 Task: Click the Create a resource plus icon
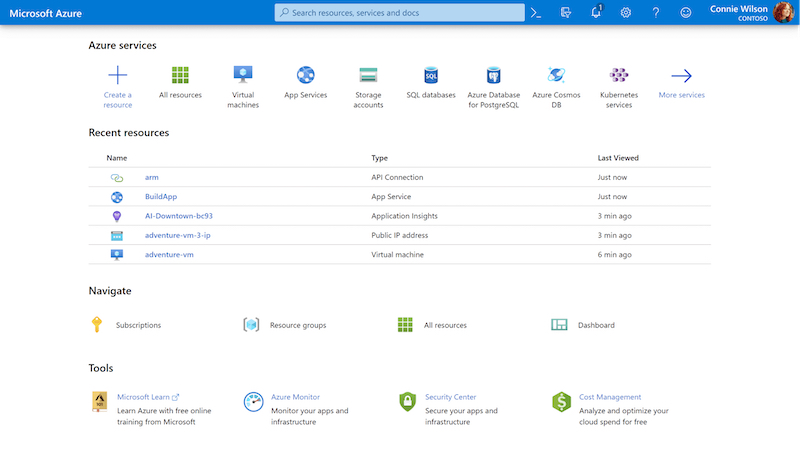tap(118, 75)
